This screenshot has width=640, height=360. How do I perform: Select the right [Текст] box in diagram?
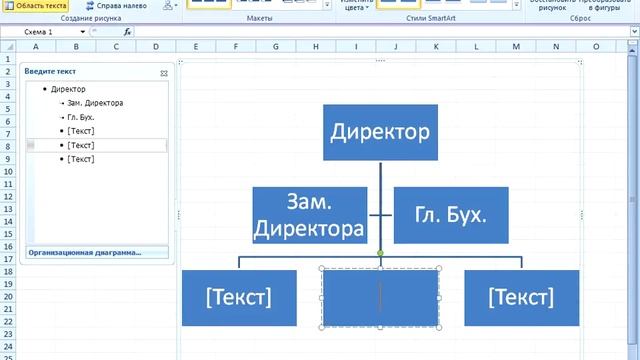point(522,298)
